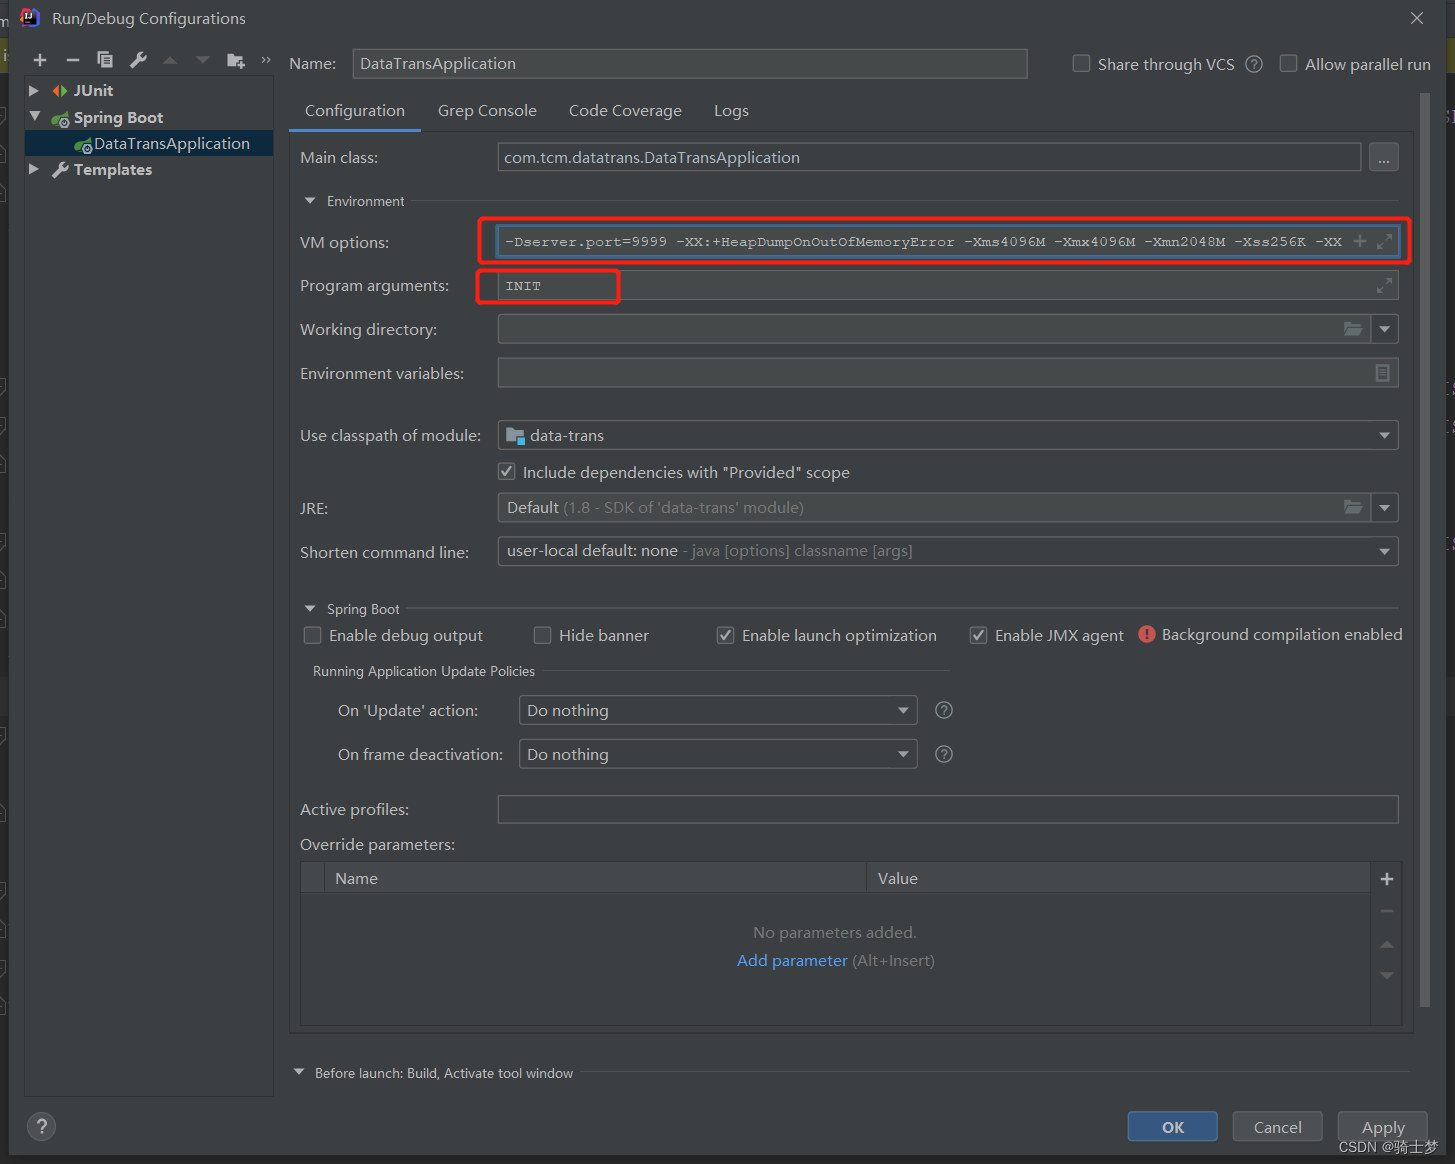Viewport: 1455px width, 1164px height.
Task: Remove override parameter minus icon
Action: click(1387, 911)
